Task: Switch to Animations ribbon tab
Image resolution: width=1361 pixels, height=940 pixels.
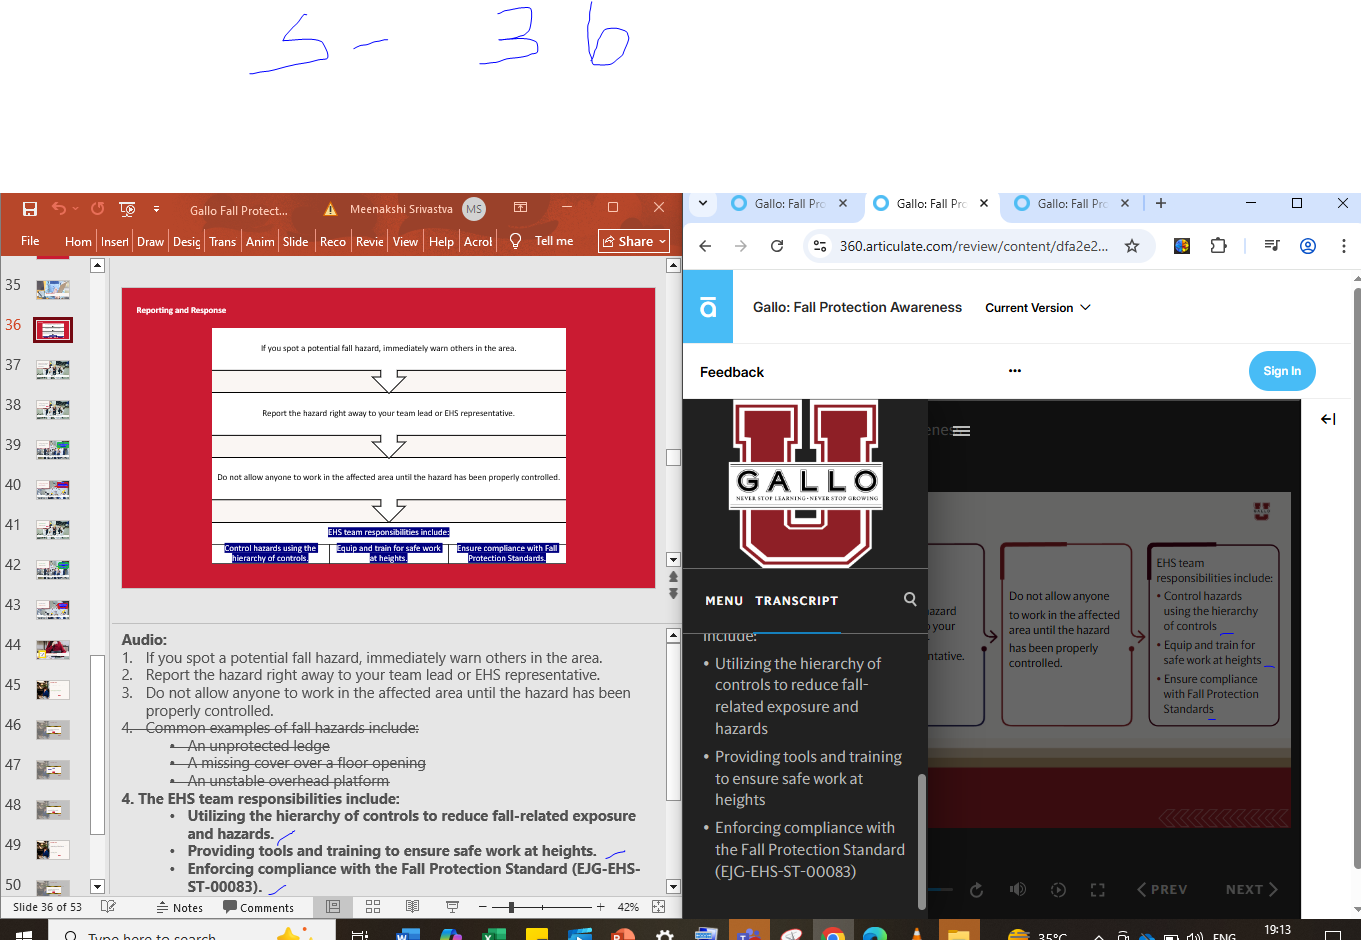Action: pyautogui.click(x=260, y=241)
